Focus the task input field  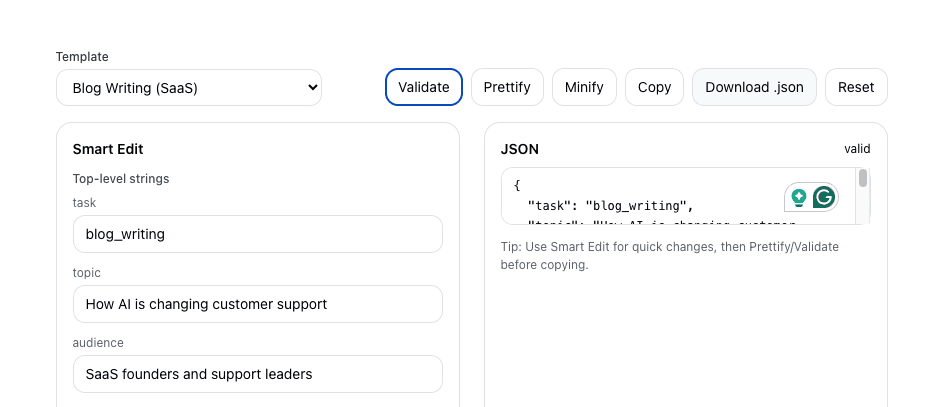tap(257, 234)
